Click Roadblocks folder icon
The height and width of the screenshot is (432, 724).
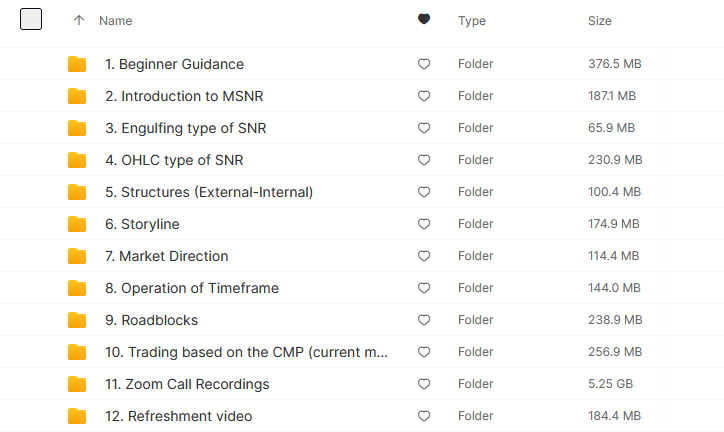pyautogui.click(x=77, y=320)
